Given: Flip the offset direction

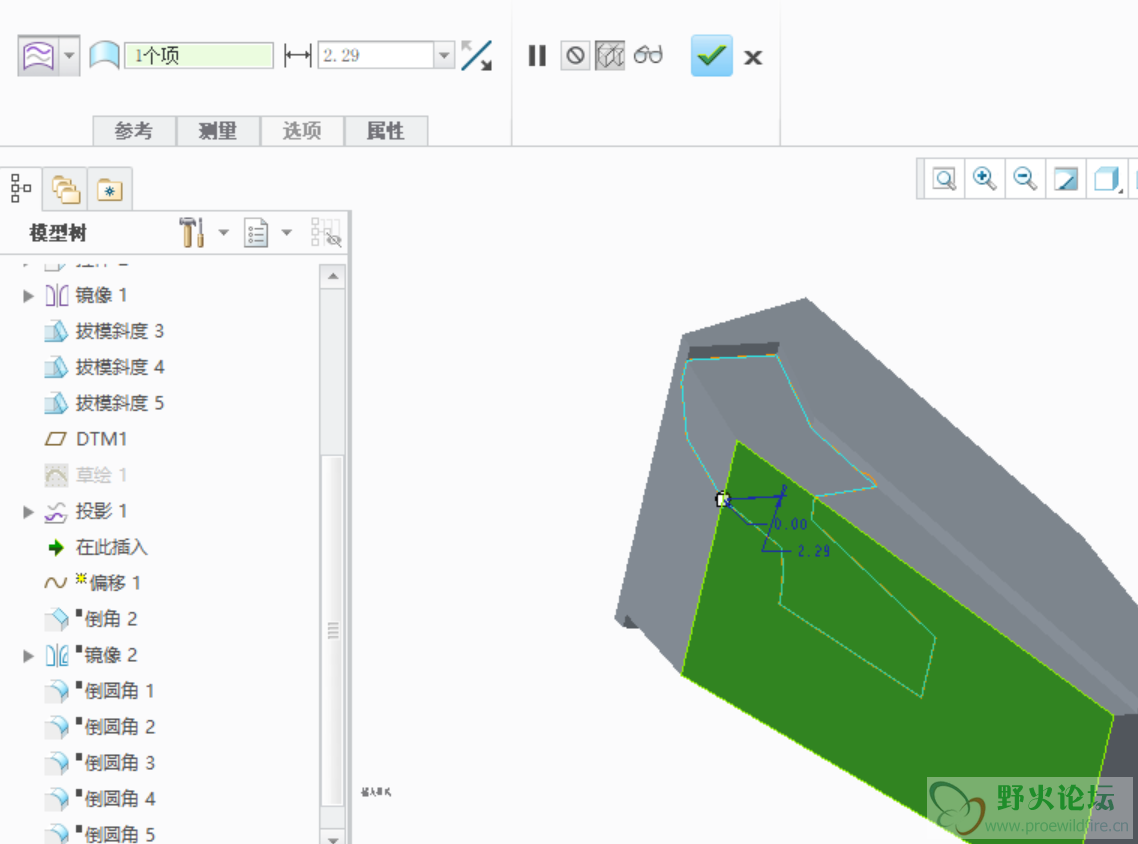Looking at the screenshot, I should coord(477,55).
